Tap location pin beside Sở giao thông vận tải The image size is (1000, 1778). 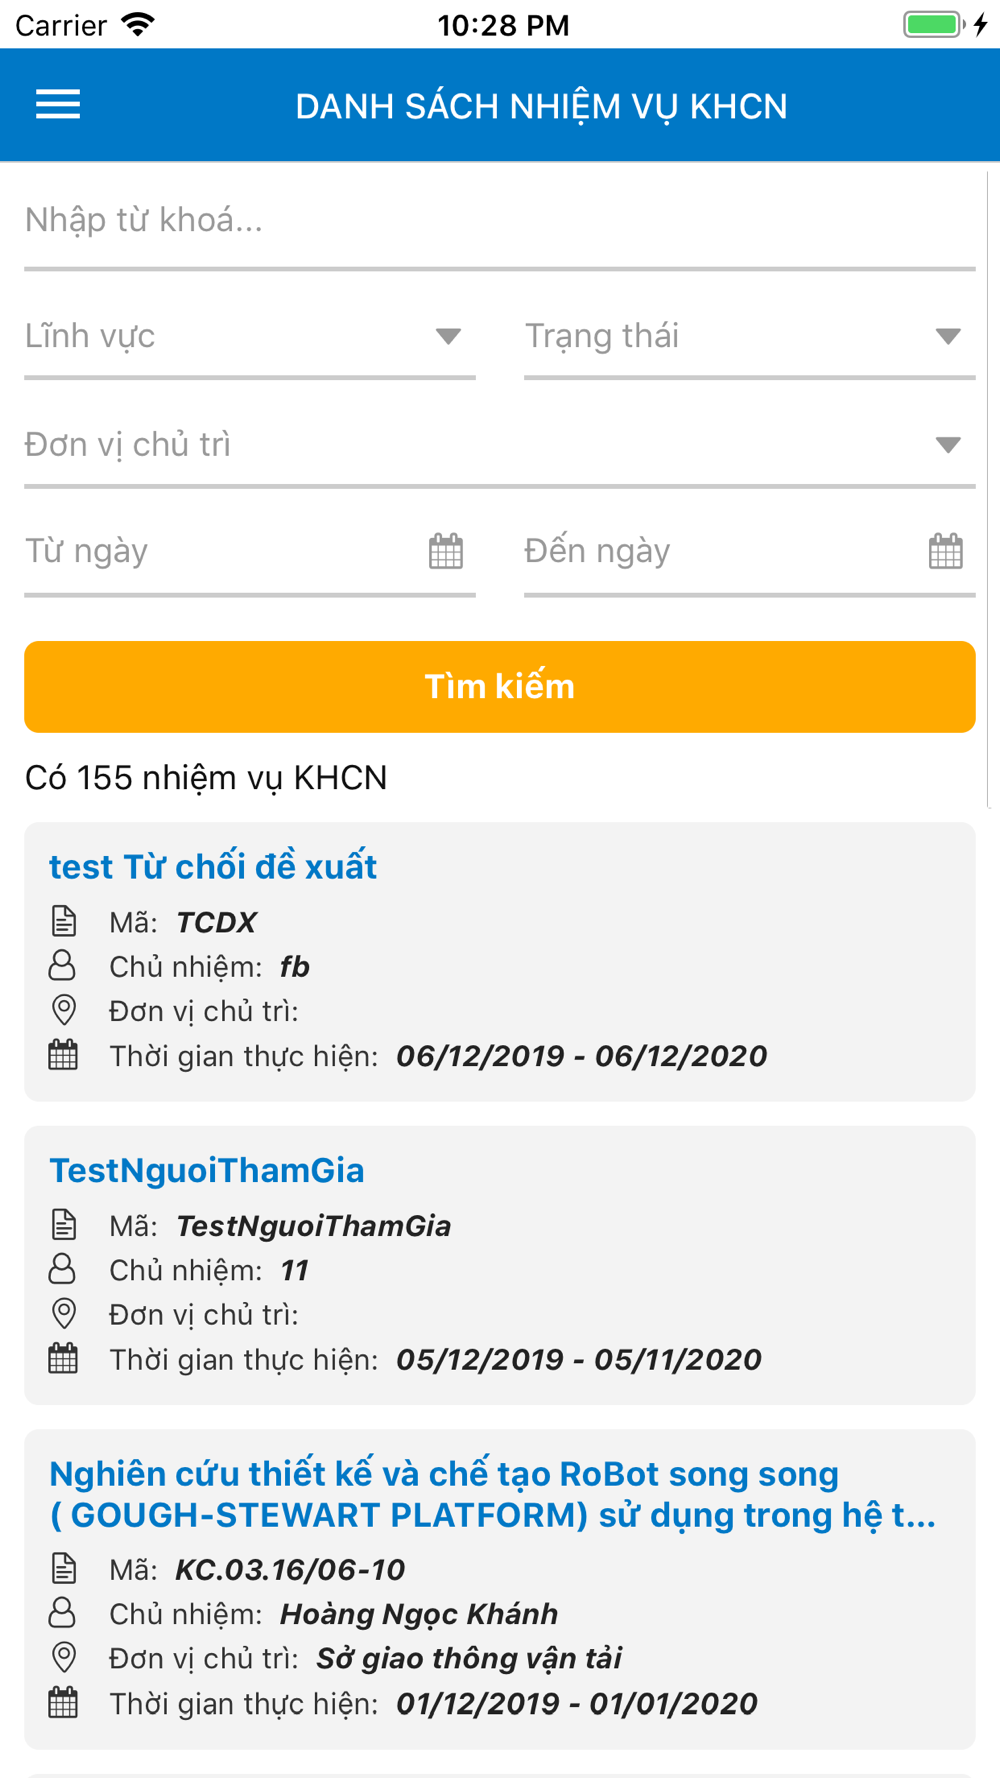pyautogui.click(x=64, y=1658)
